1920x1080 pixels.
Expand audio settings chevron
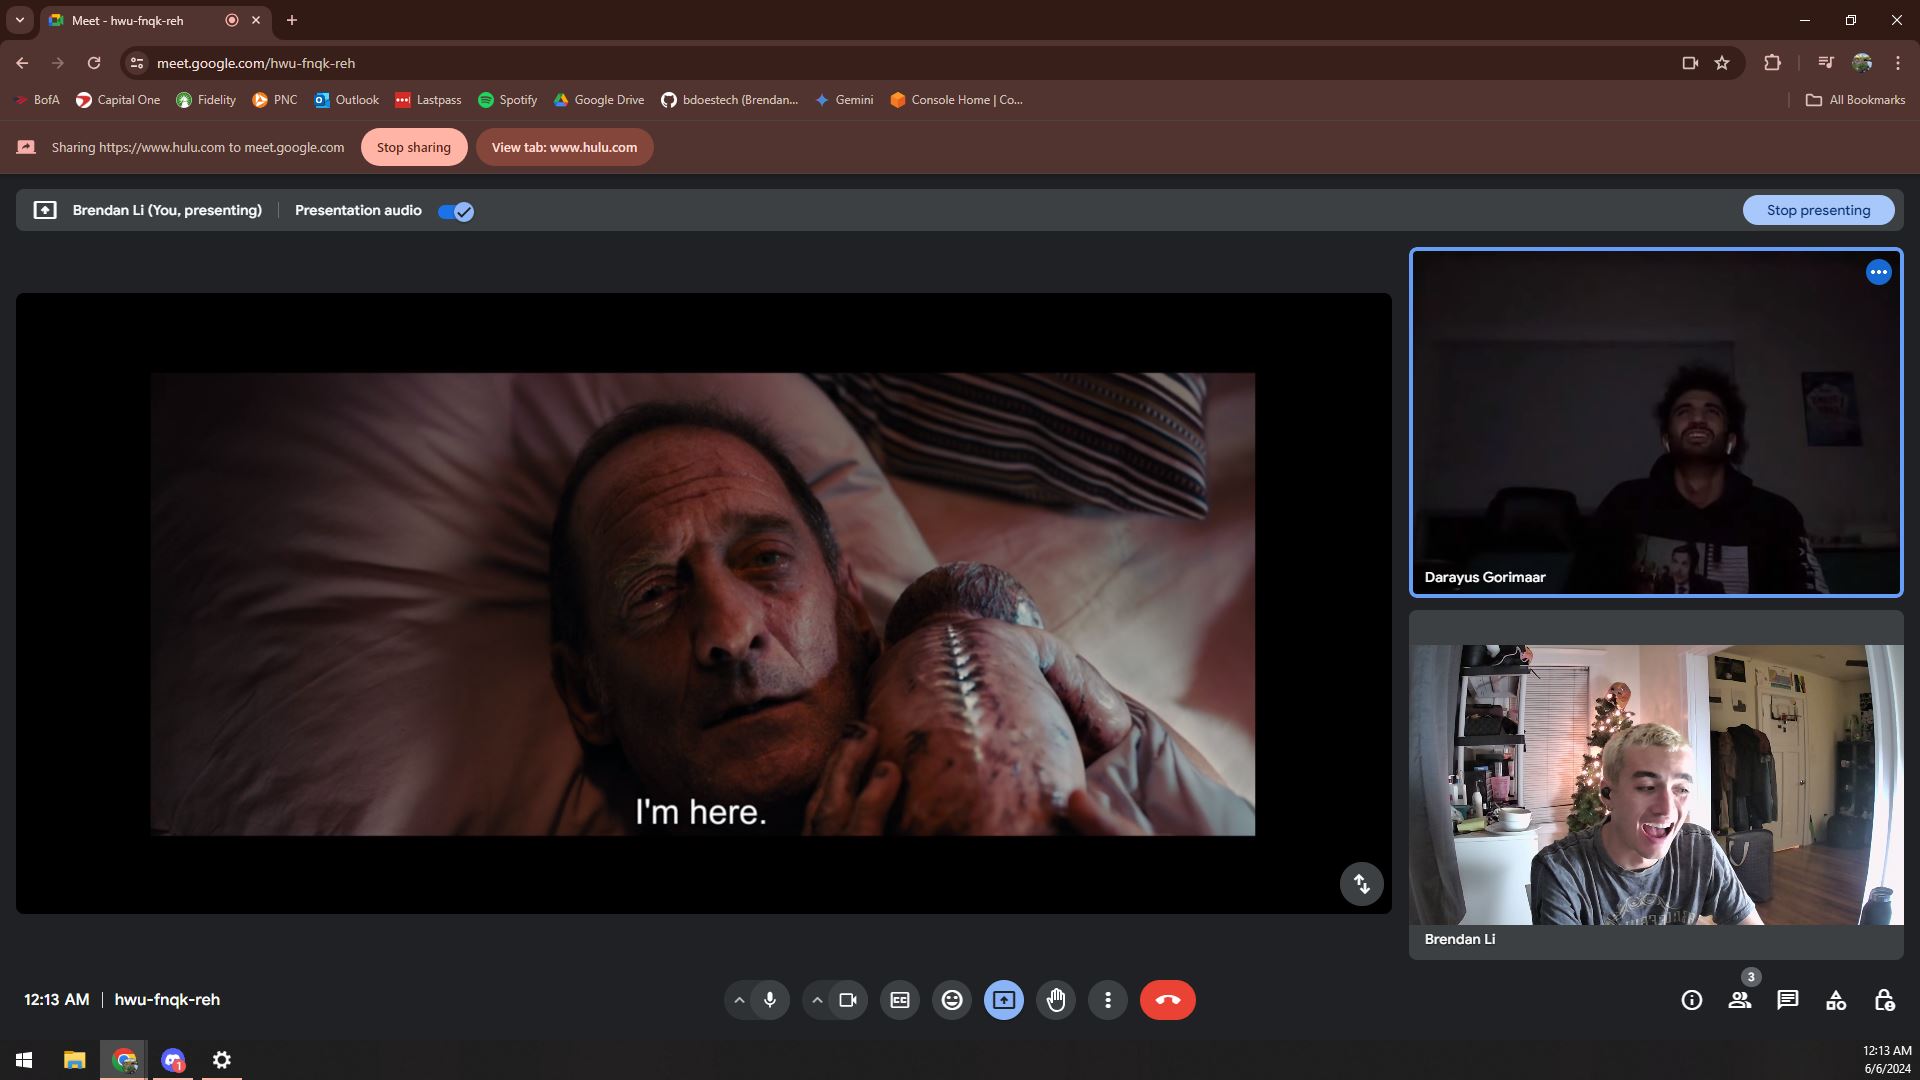coord(739,1000)
